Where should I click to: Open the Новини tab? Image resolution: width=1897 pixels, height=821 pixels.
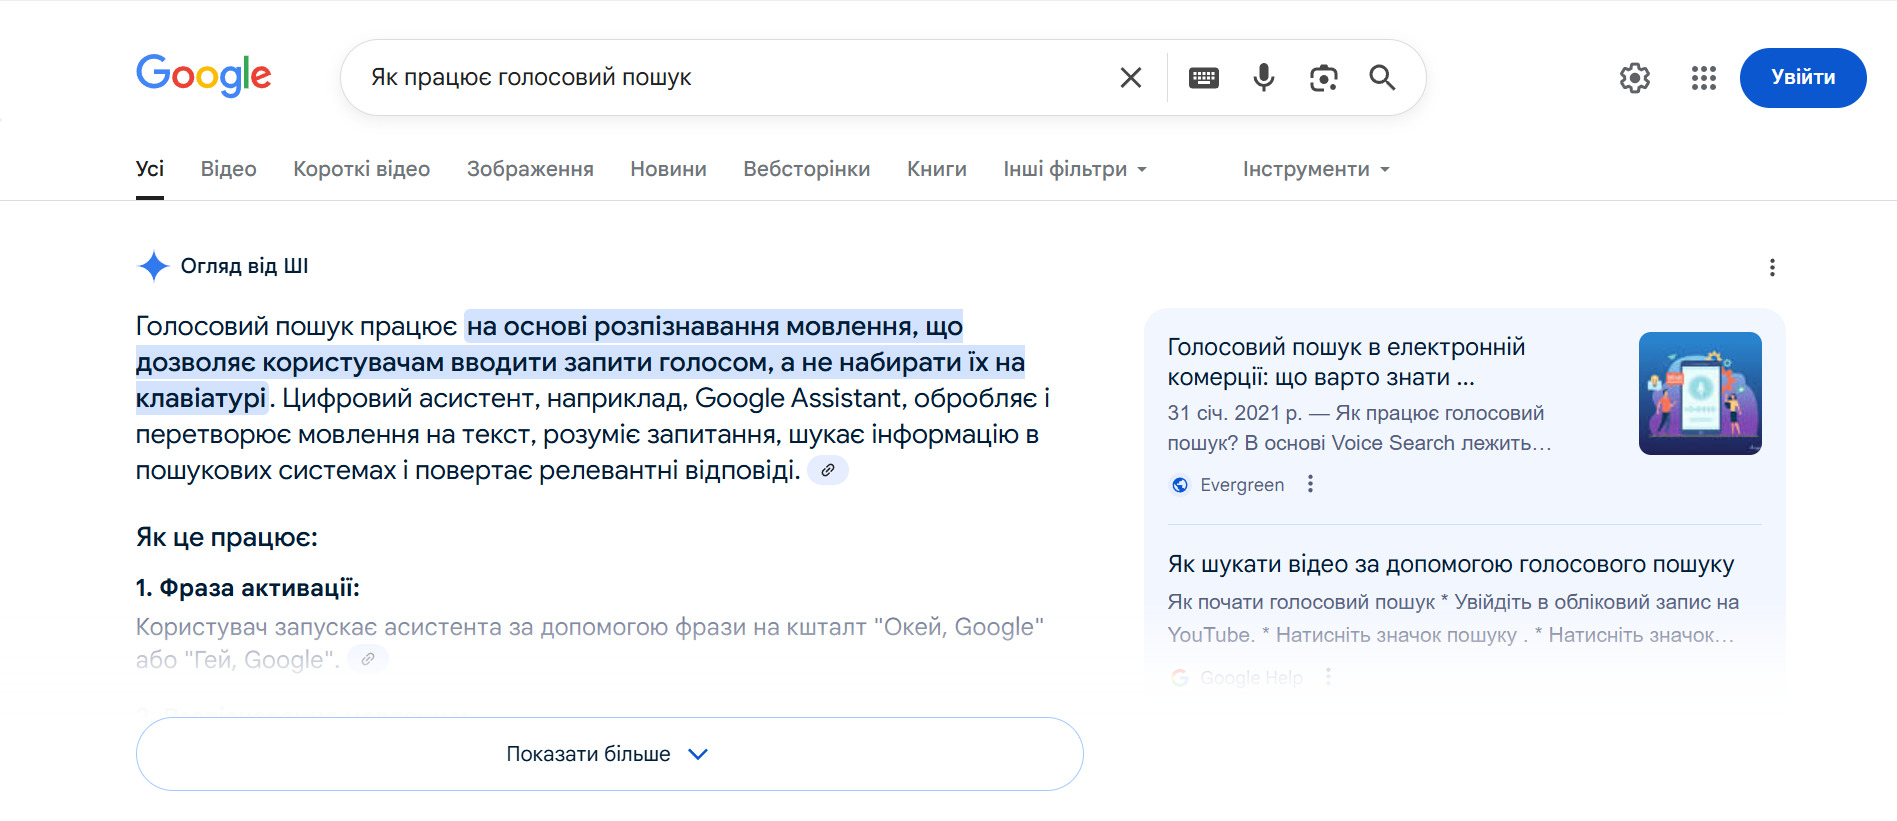tap(668, 169)
